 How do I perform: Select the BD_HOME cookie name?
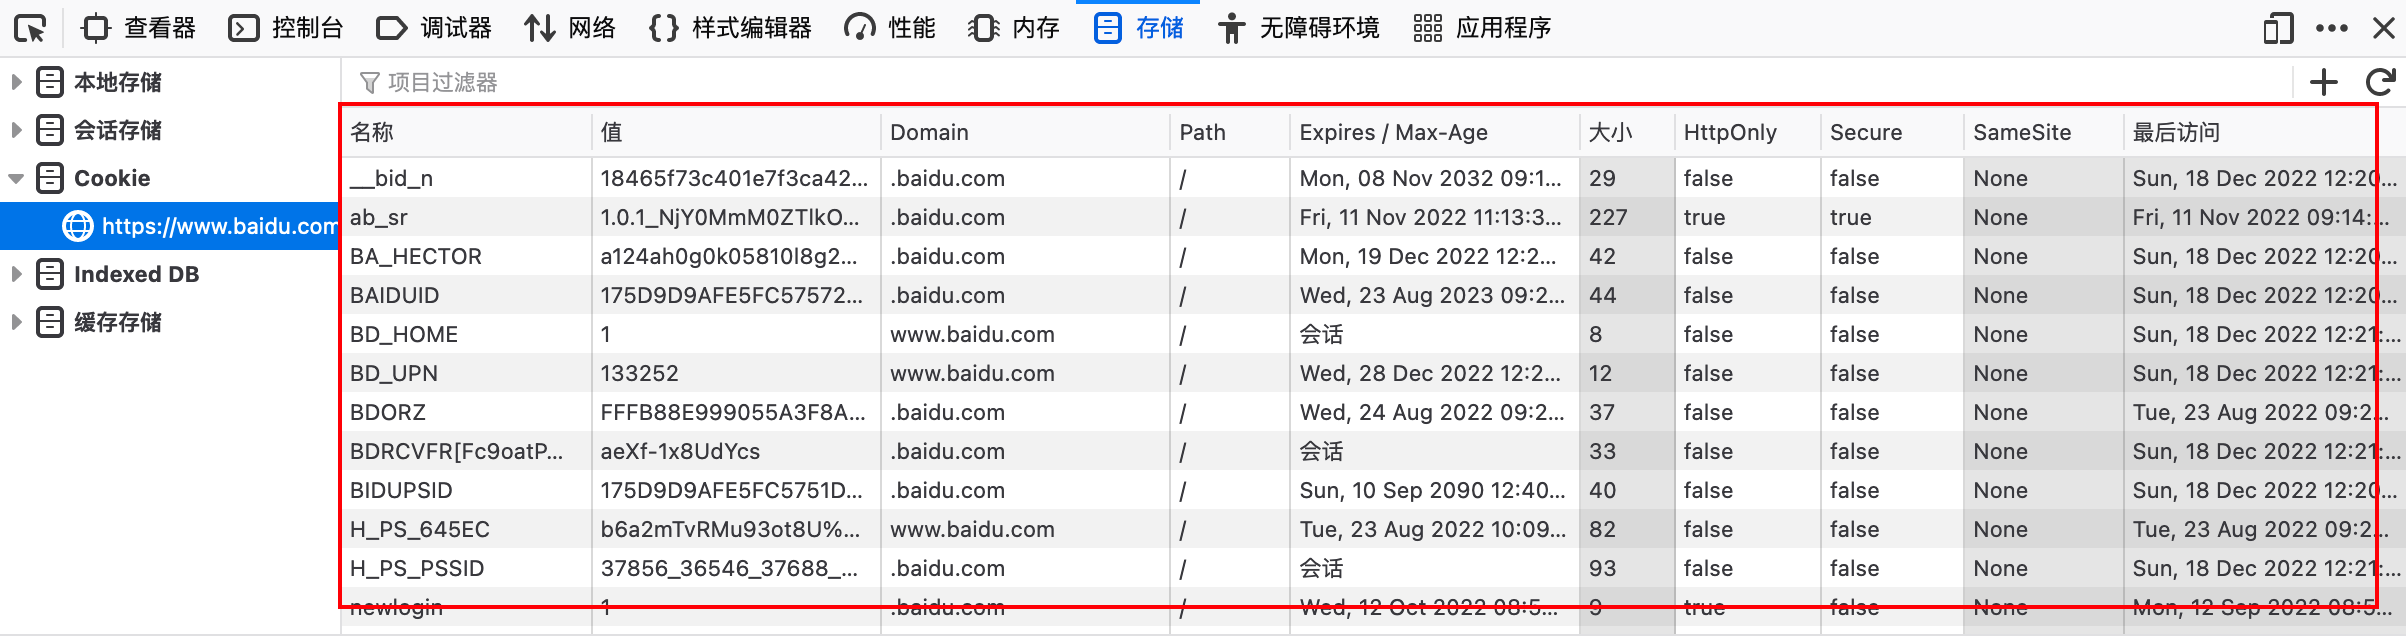404,334
